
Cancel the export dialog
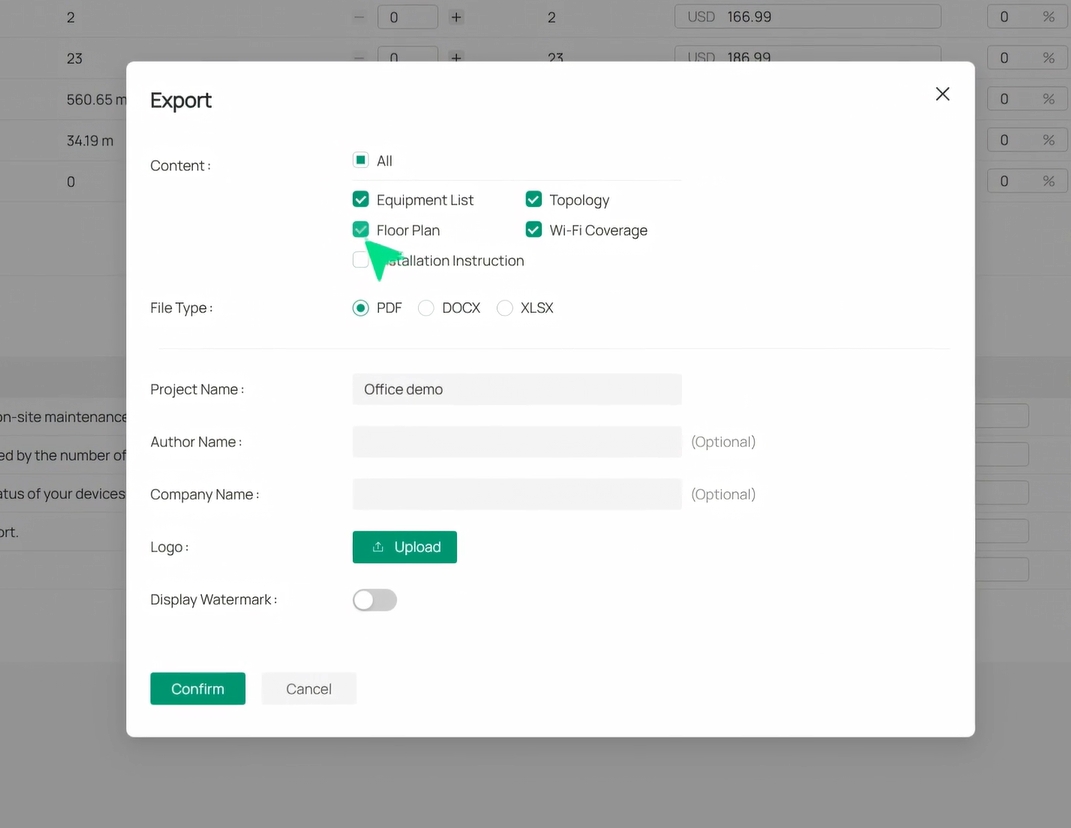pos(309,689)
